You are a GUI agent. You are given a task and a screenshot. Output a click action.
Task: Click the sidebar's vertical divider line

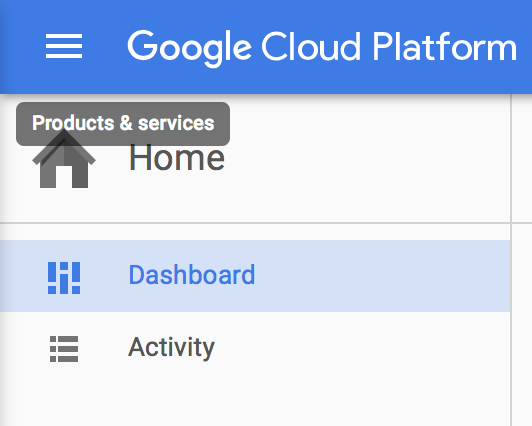coord(511,260)
